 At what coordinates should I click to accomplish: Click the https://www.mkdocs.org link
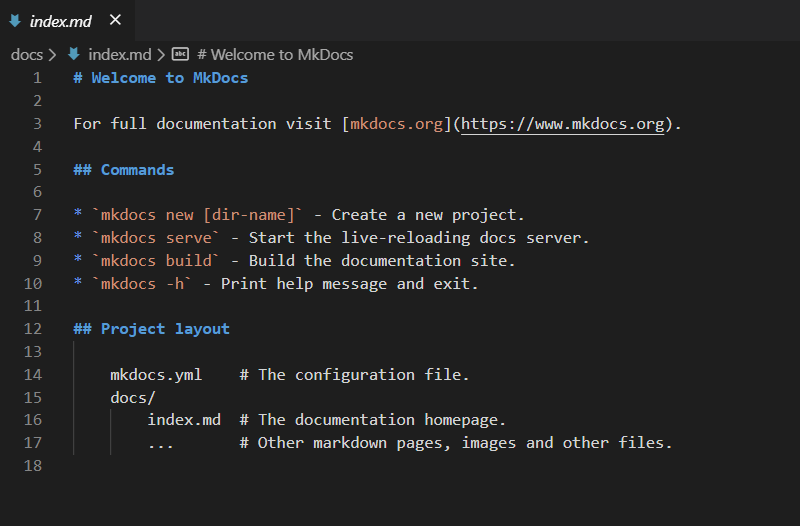(x=563, y=124)
